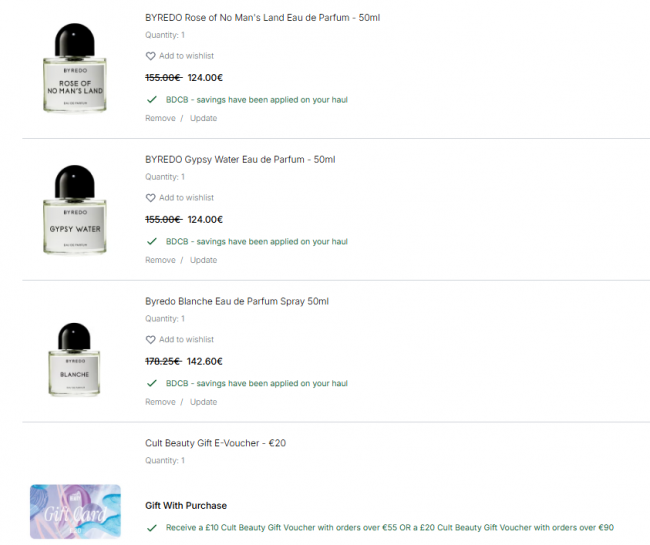Image resolution: width=650 pixels, height=545 pixels.
Task: Open the Cult Beauty gift card image
Action: (75, 511)
